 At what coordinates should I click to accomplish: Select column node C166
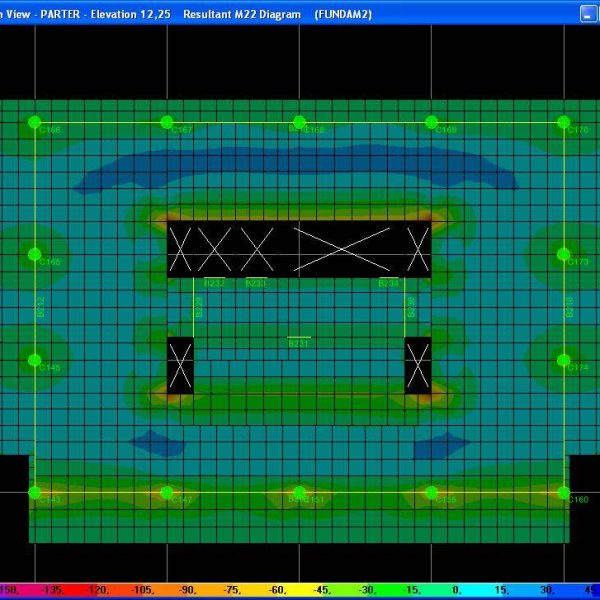tap(34, 122)
